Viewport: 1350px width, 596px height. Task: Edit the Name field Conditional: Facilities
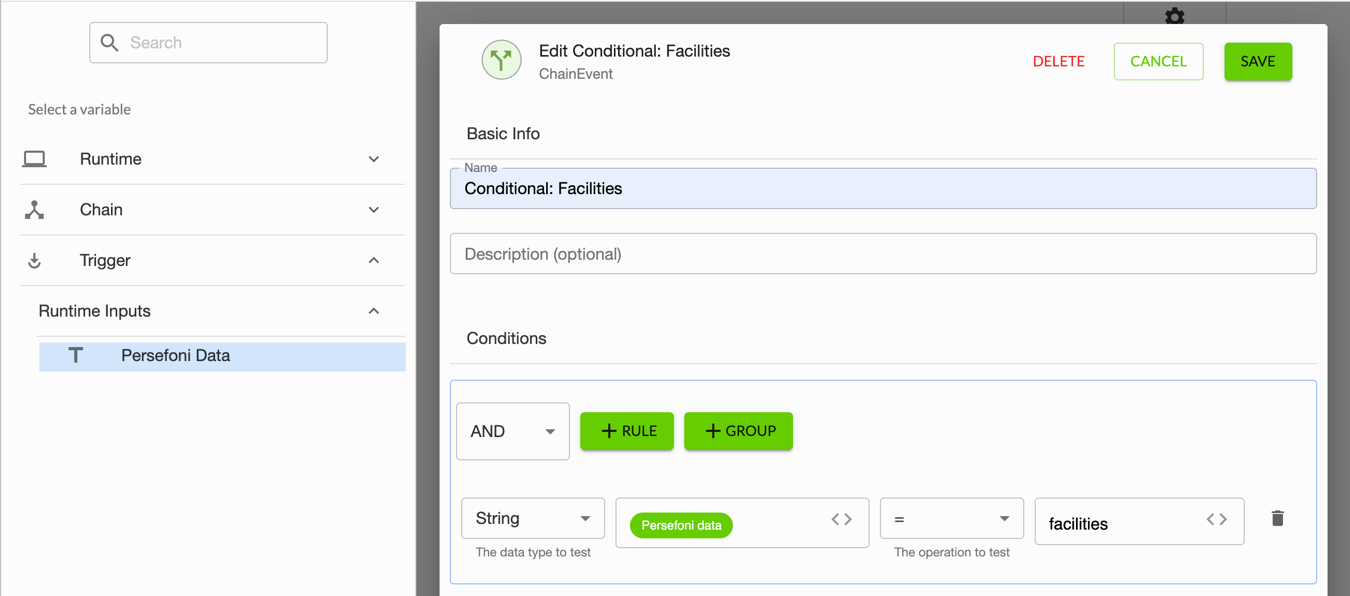point(883,188)
